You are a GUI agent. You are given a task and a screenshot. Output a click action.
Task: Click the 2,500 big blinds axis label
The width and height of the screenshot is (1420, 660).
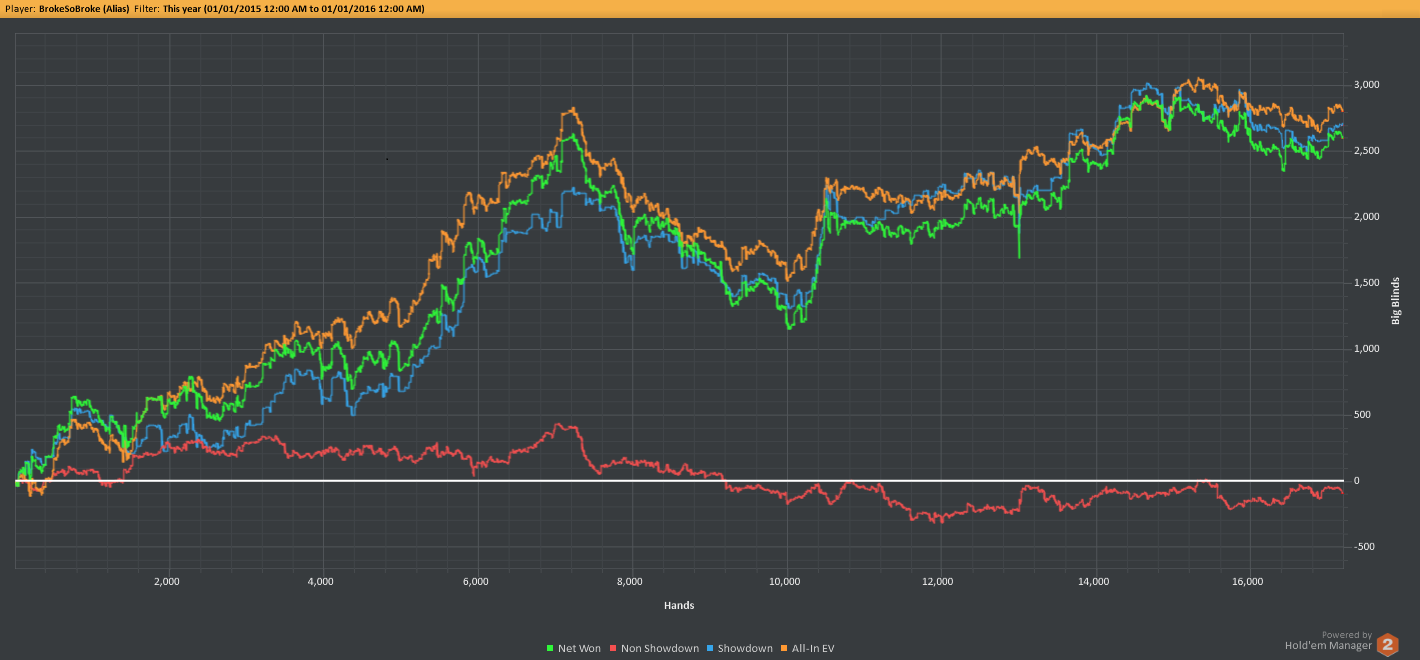1367,151
